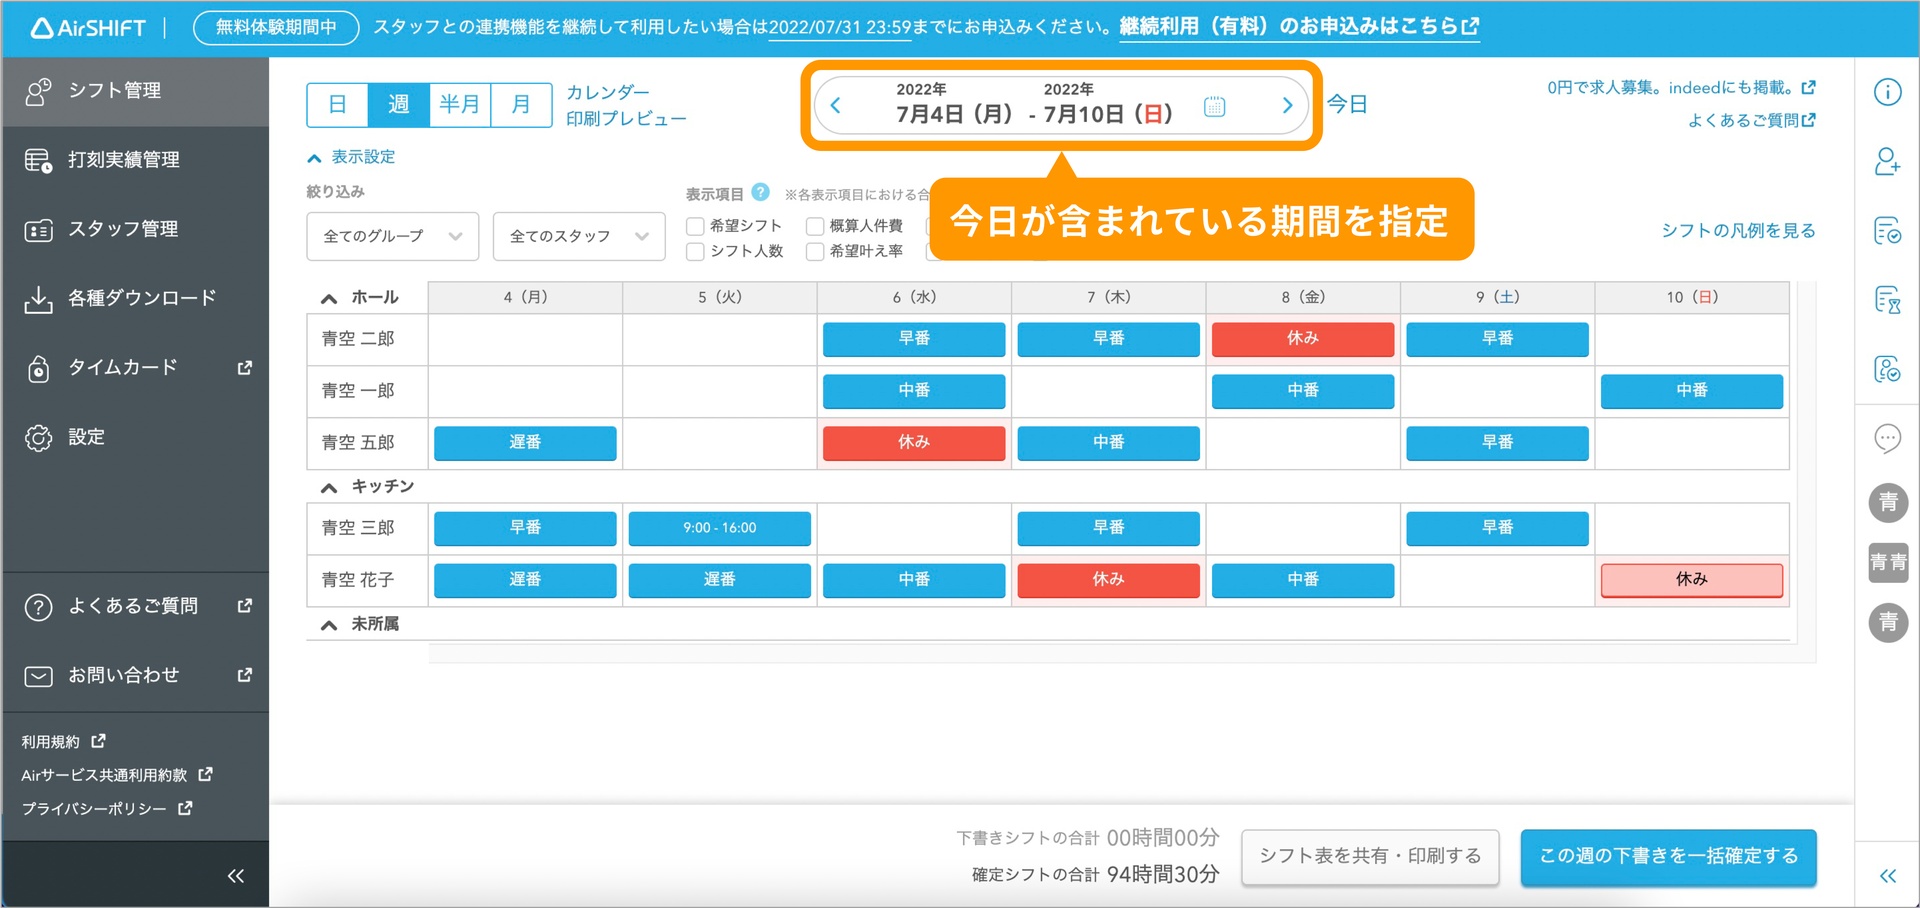Select the red 休み shift for 青空 二郎
The height and width of the screenshot is (908, 1920).
[x=1302, y=339]
